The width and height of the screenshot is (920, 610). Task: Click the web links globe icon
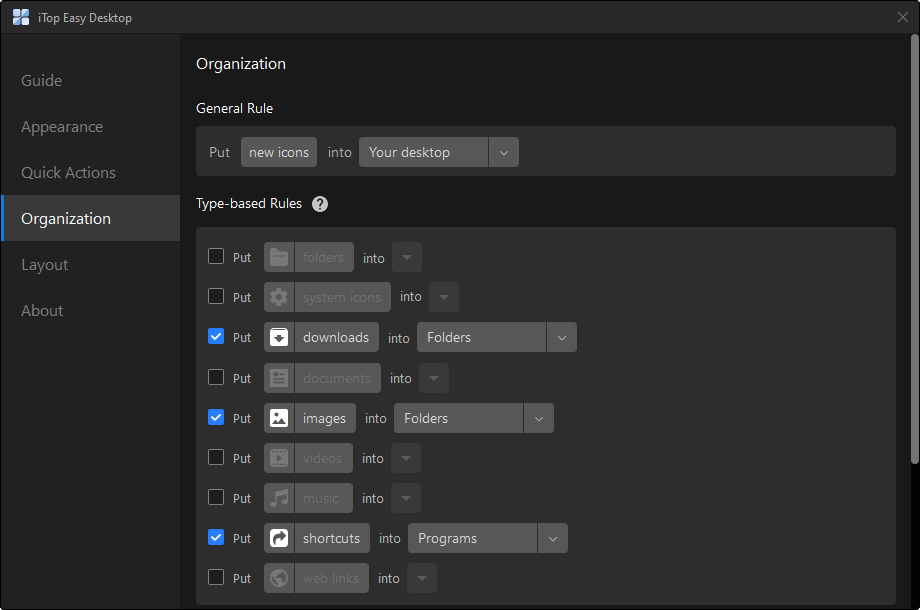pyautogui.click(x=279, y=578)
